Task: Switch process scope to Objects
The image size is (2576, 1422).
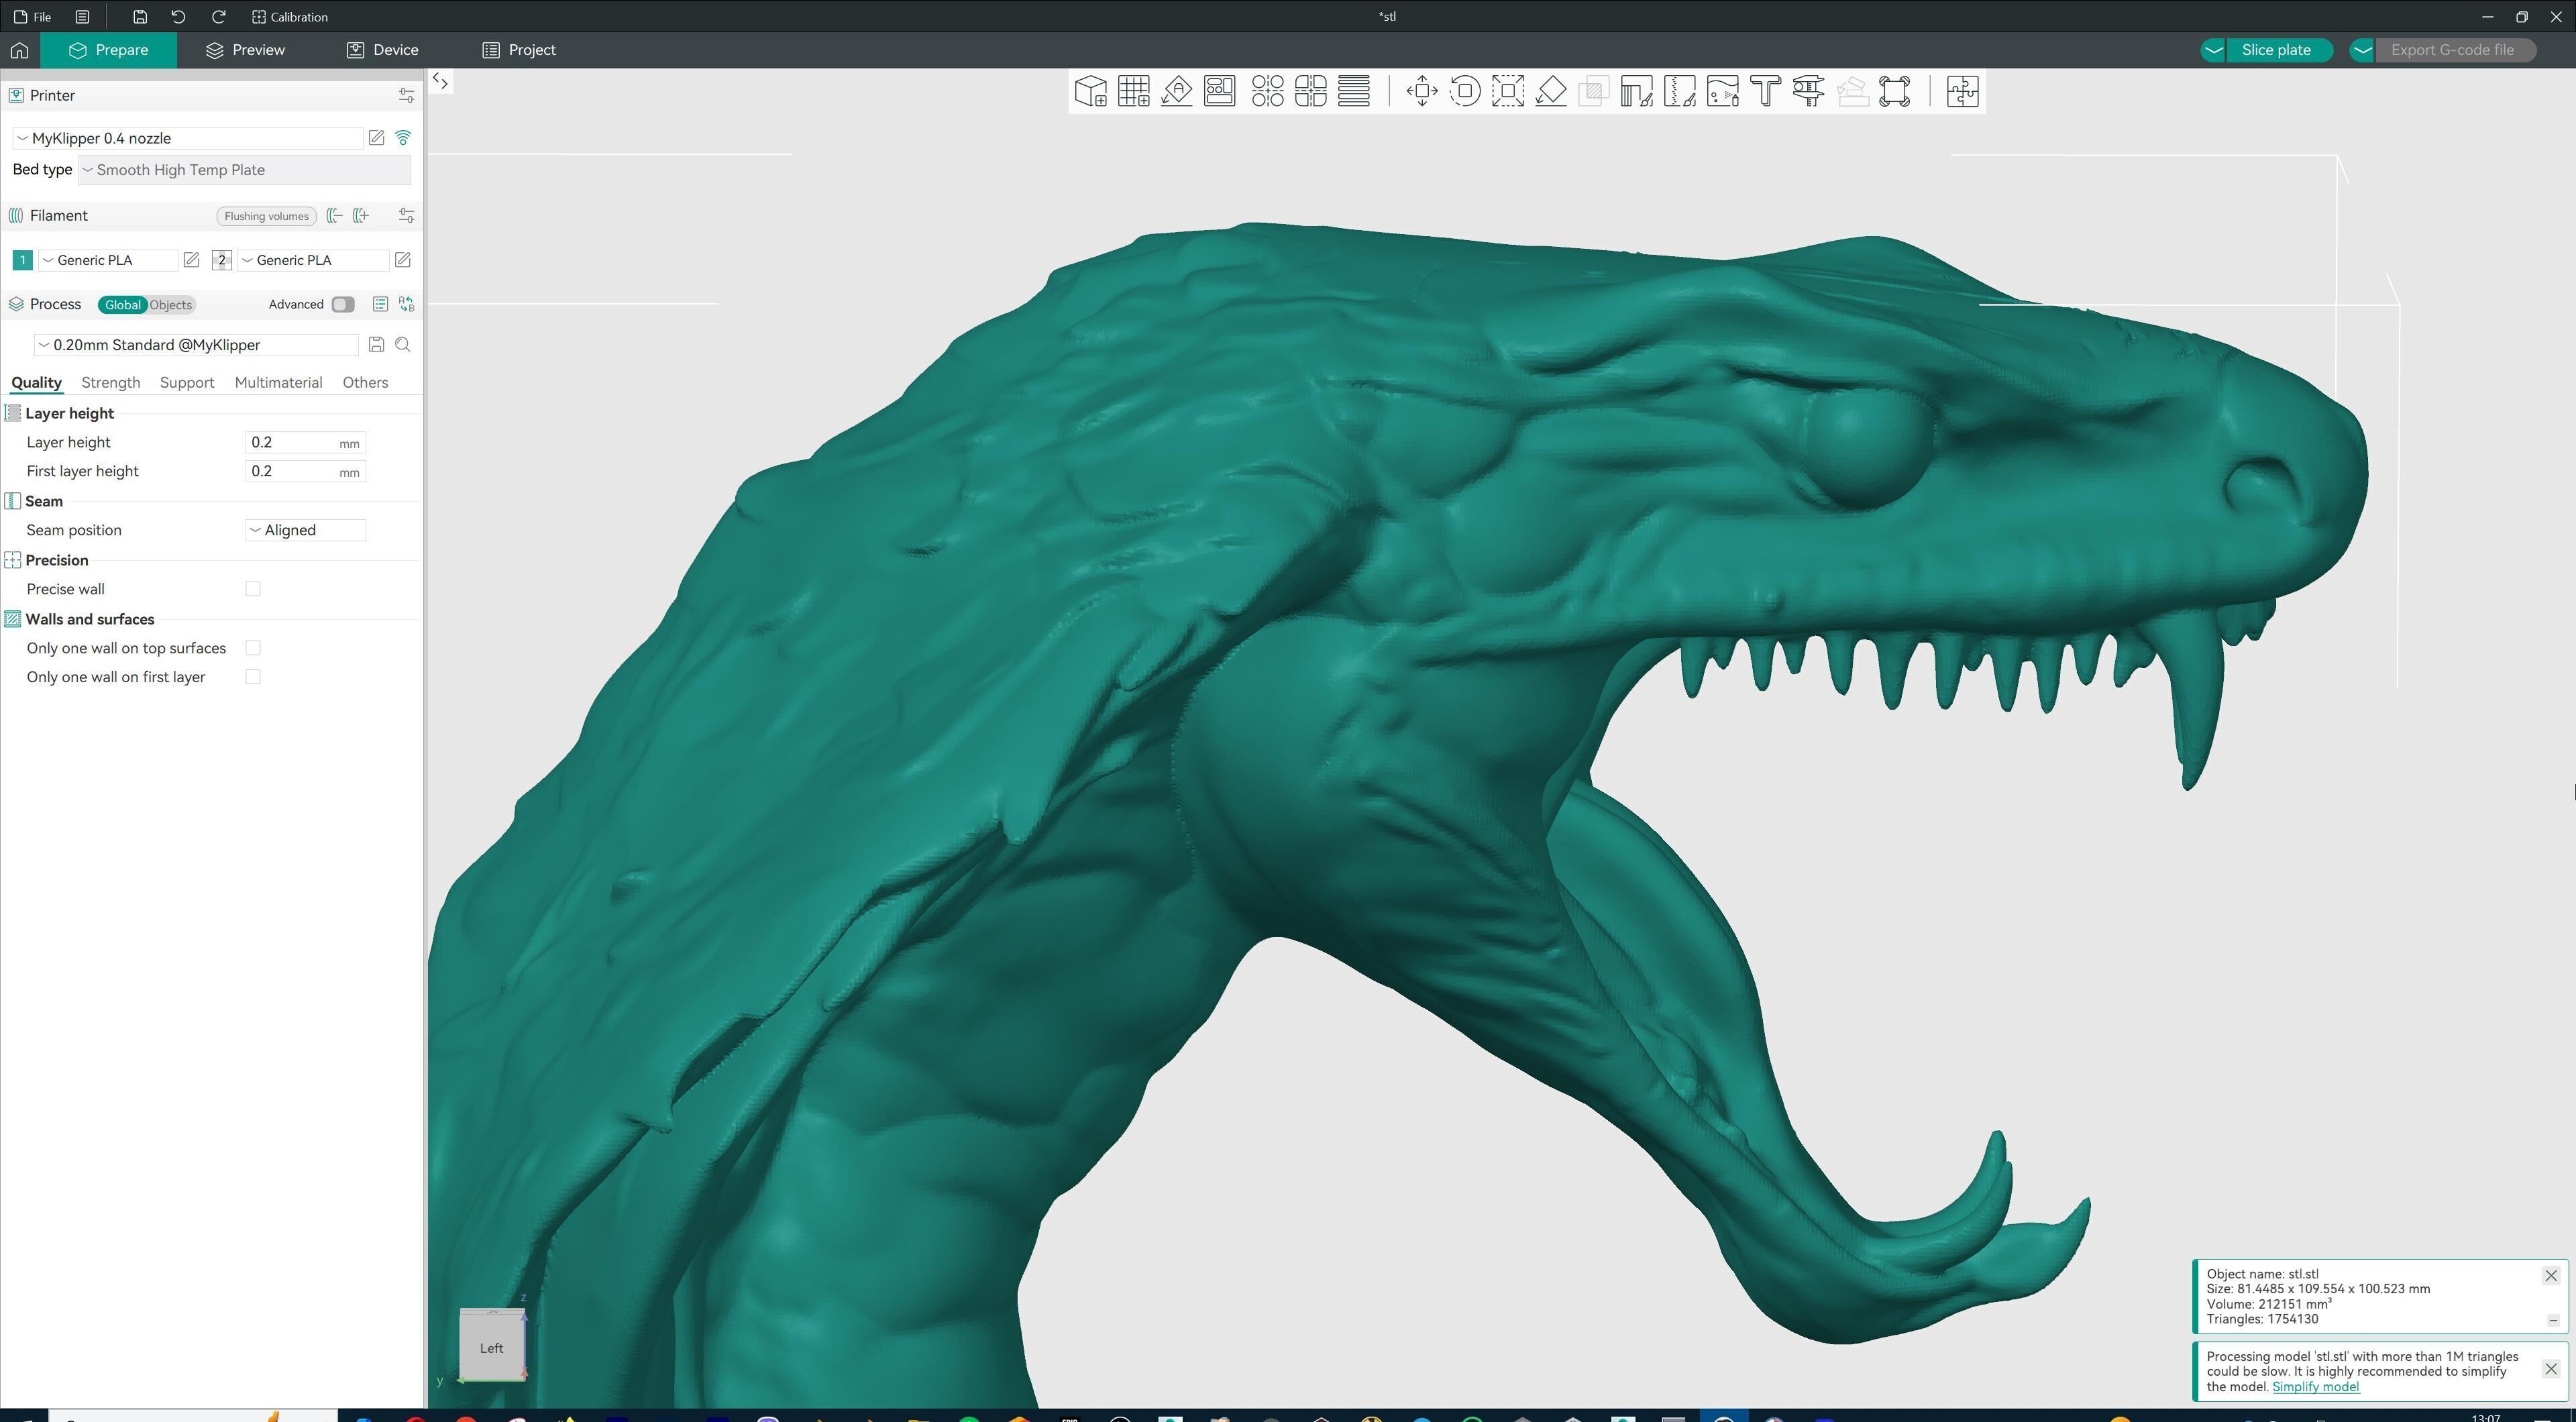Action: [x=171, y=305]
